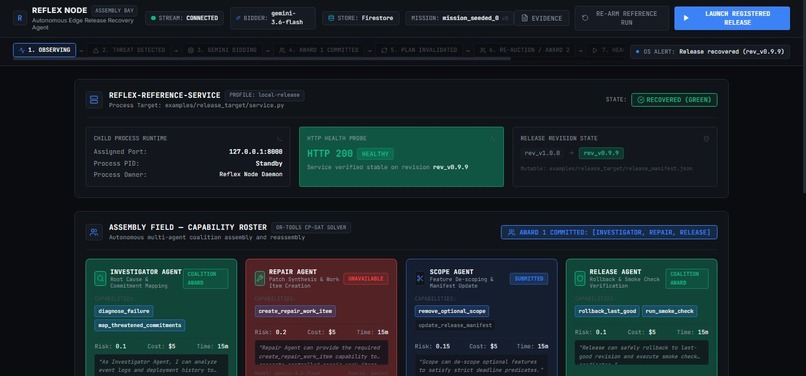Click the Healthy status badge

(x=375, y=153)
